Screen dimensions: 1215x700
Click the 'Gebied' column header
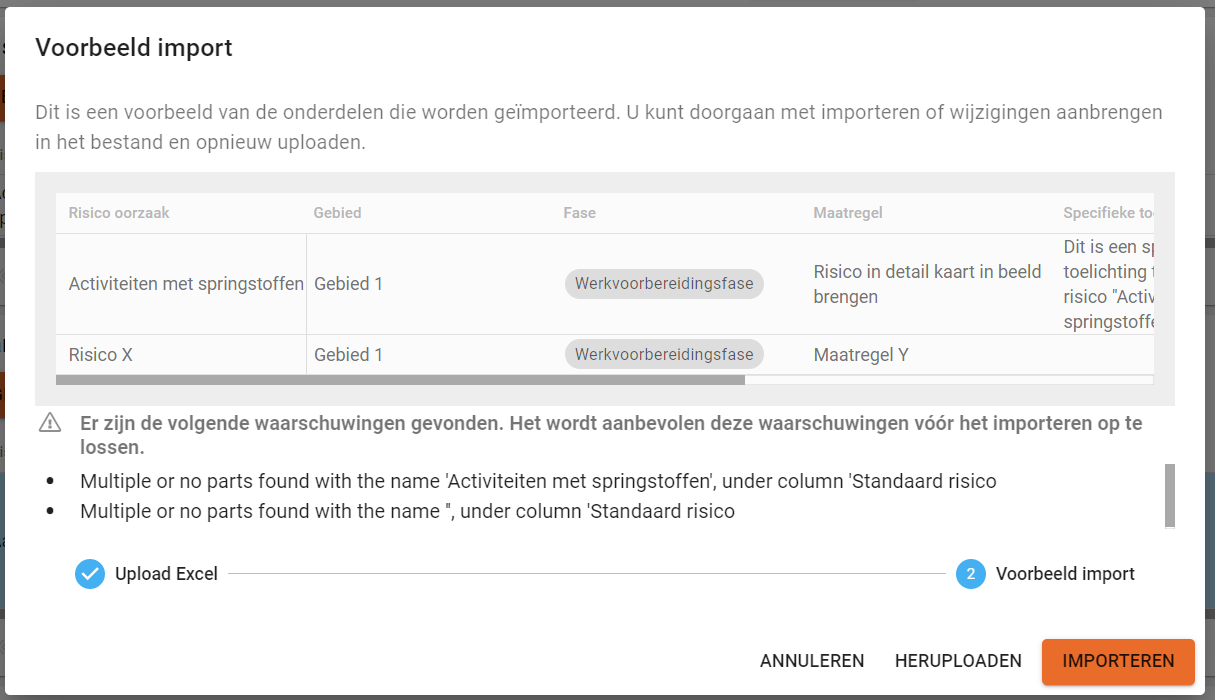[338, 213]
